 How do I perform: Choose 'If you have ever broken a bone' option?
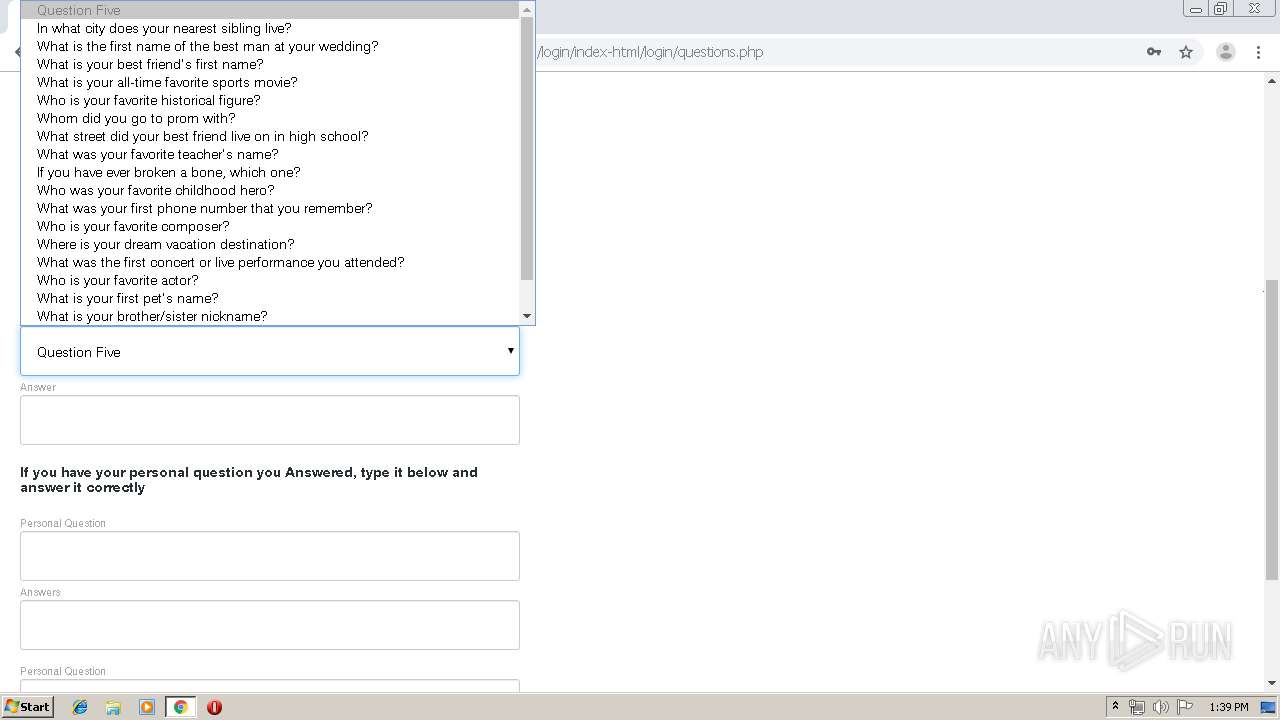[x=270, y=172]
